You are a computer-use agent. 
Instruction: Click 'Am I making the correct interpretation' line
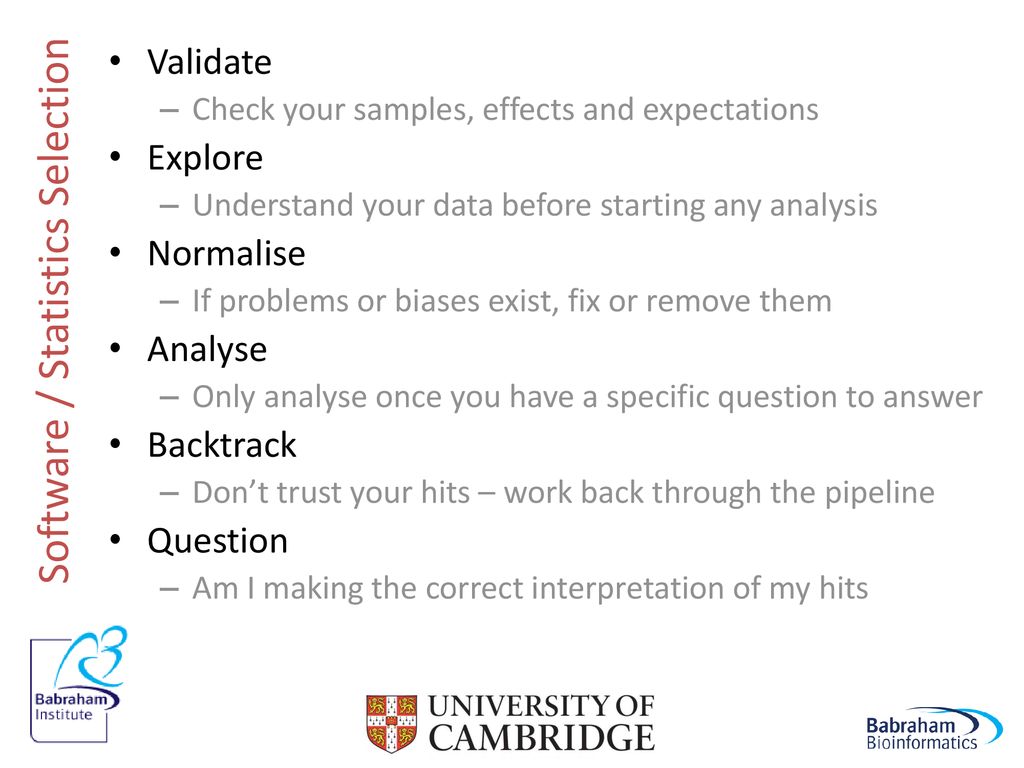click(x=530, y=588)
